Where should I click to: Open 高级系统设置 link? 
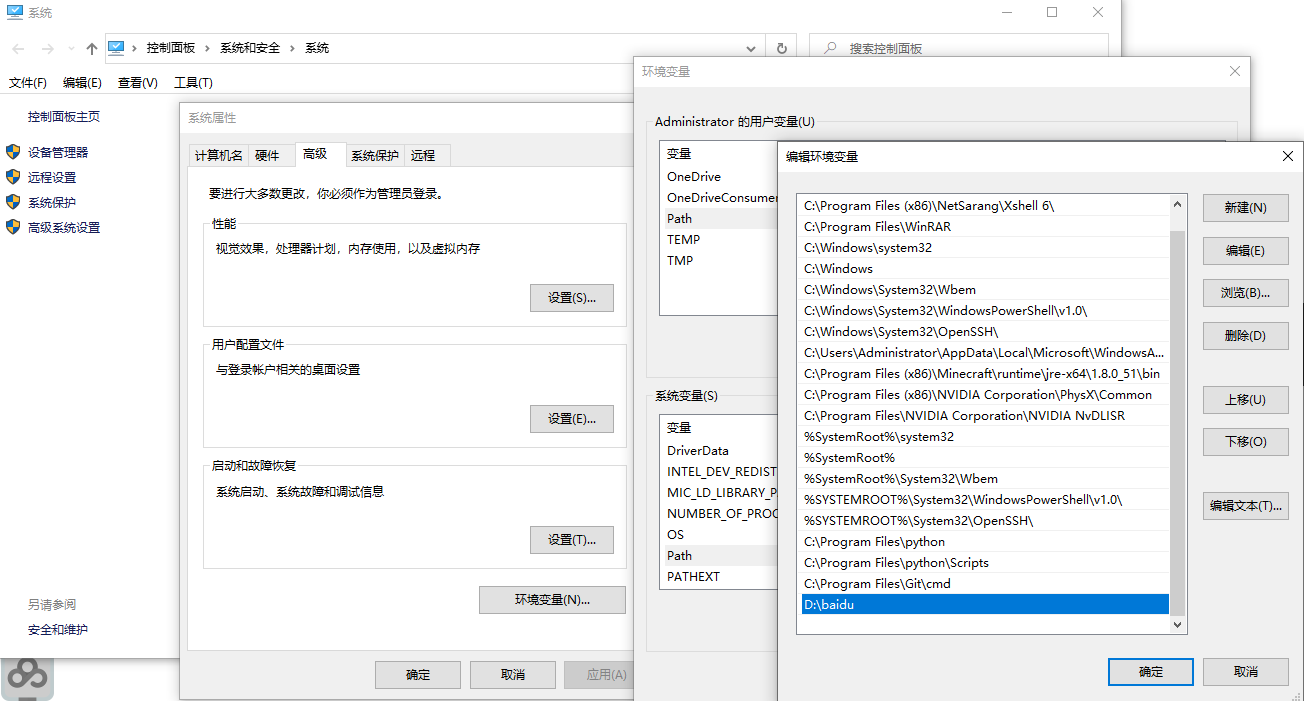click(x=64, y=227)
